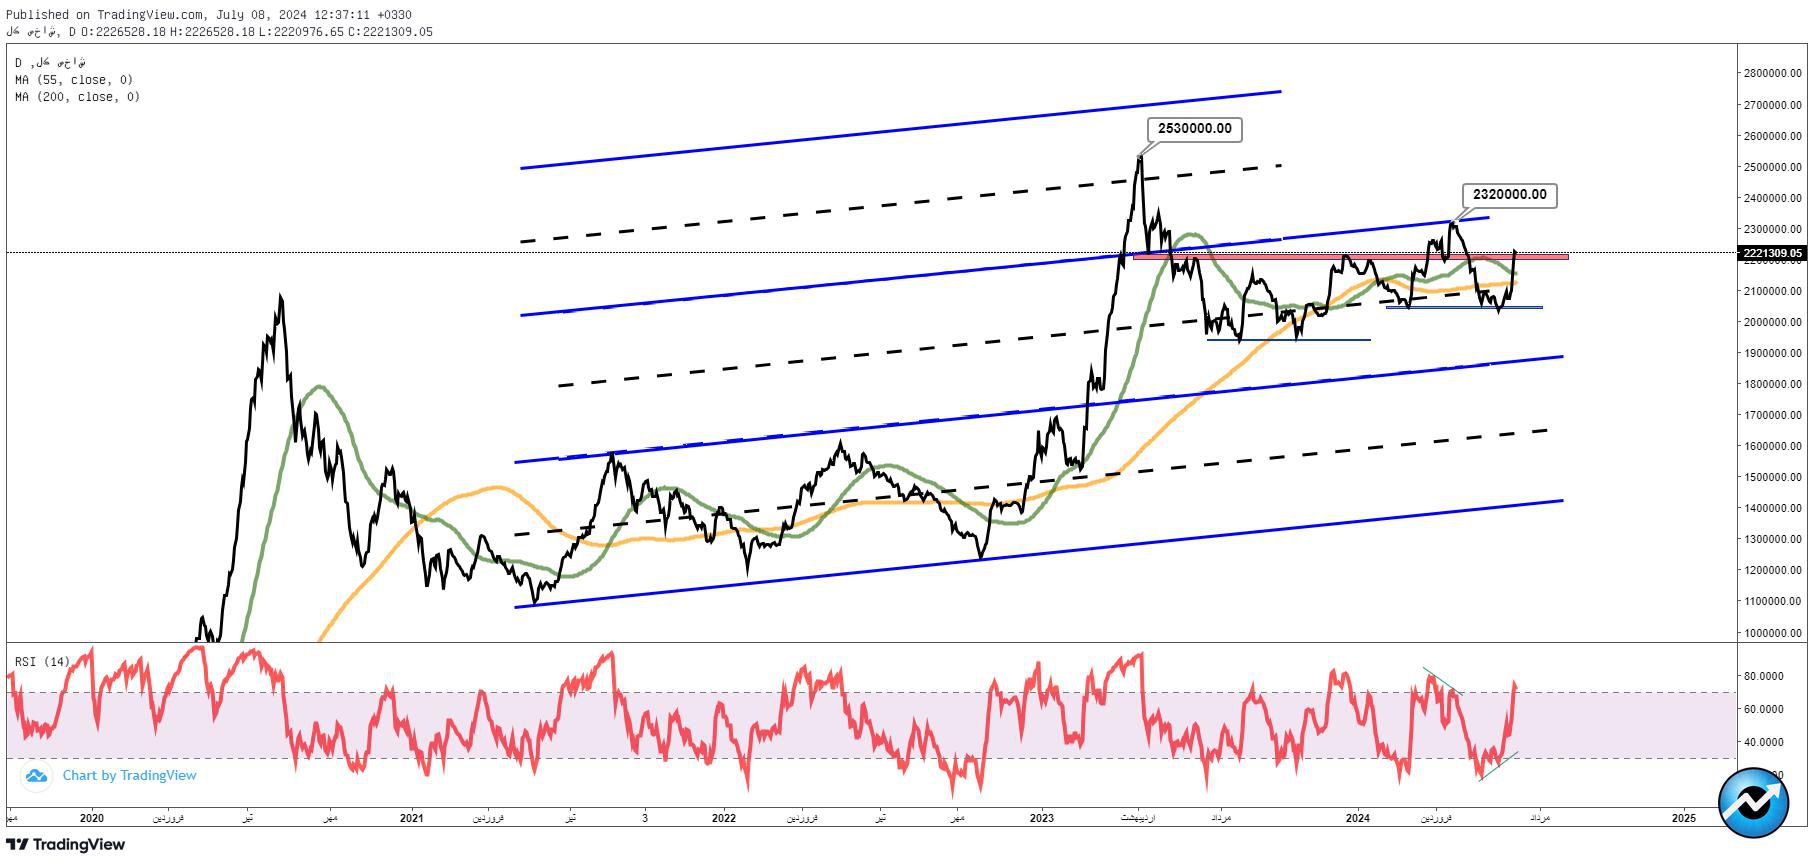Screen dimensions: 1814x863
Task: Click the 1200000.00 price axis label
Action: click(1772, 570)
